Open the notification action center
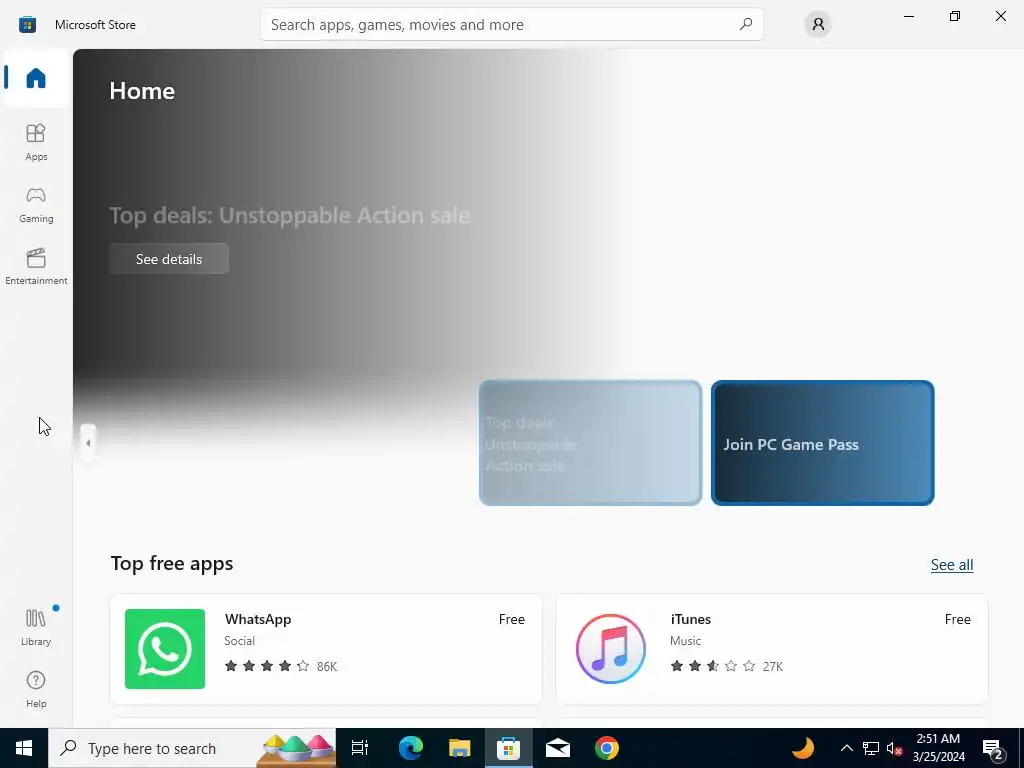 (x=993, y=749)
